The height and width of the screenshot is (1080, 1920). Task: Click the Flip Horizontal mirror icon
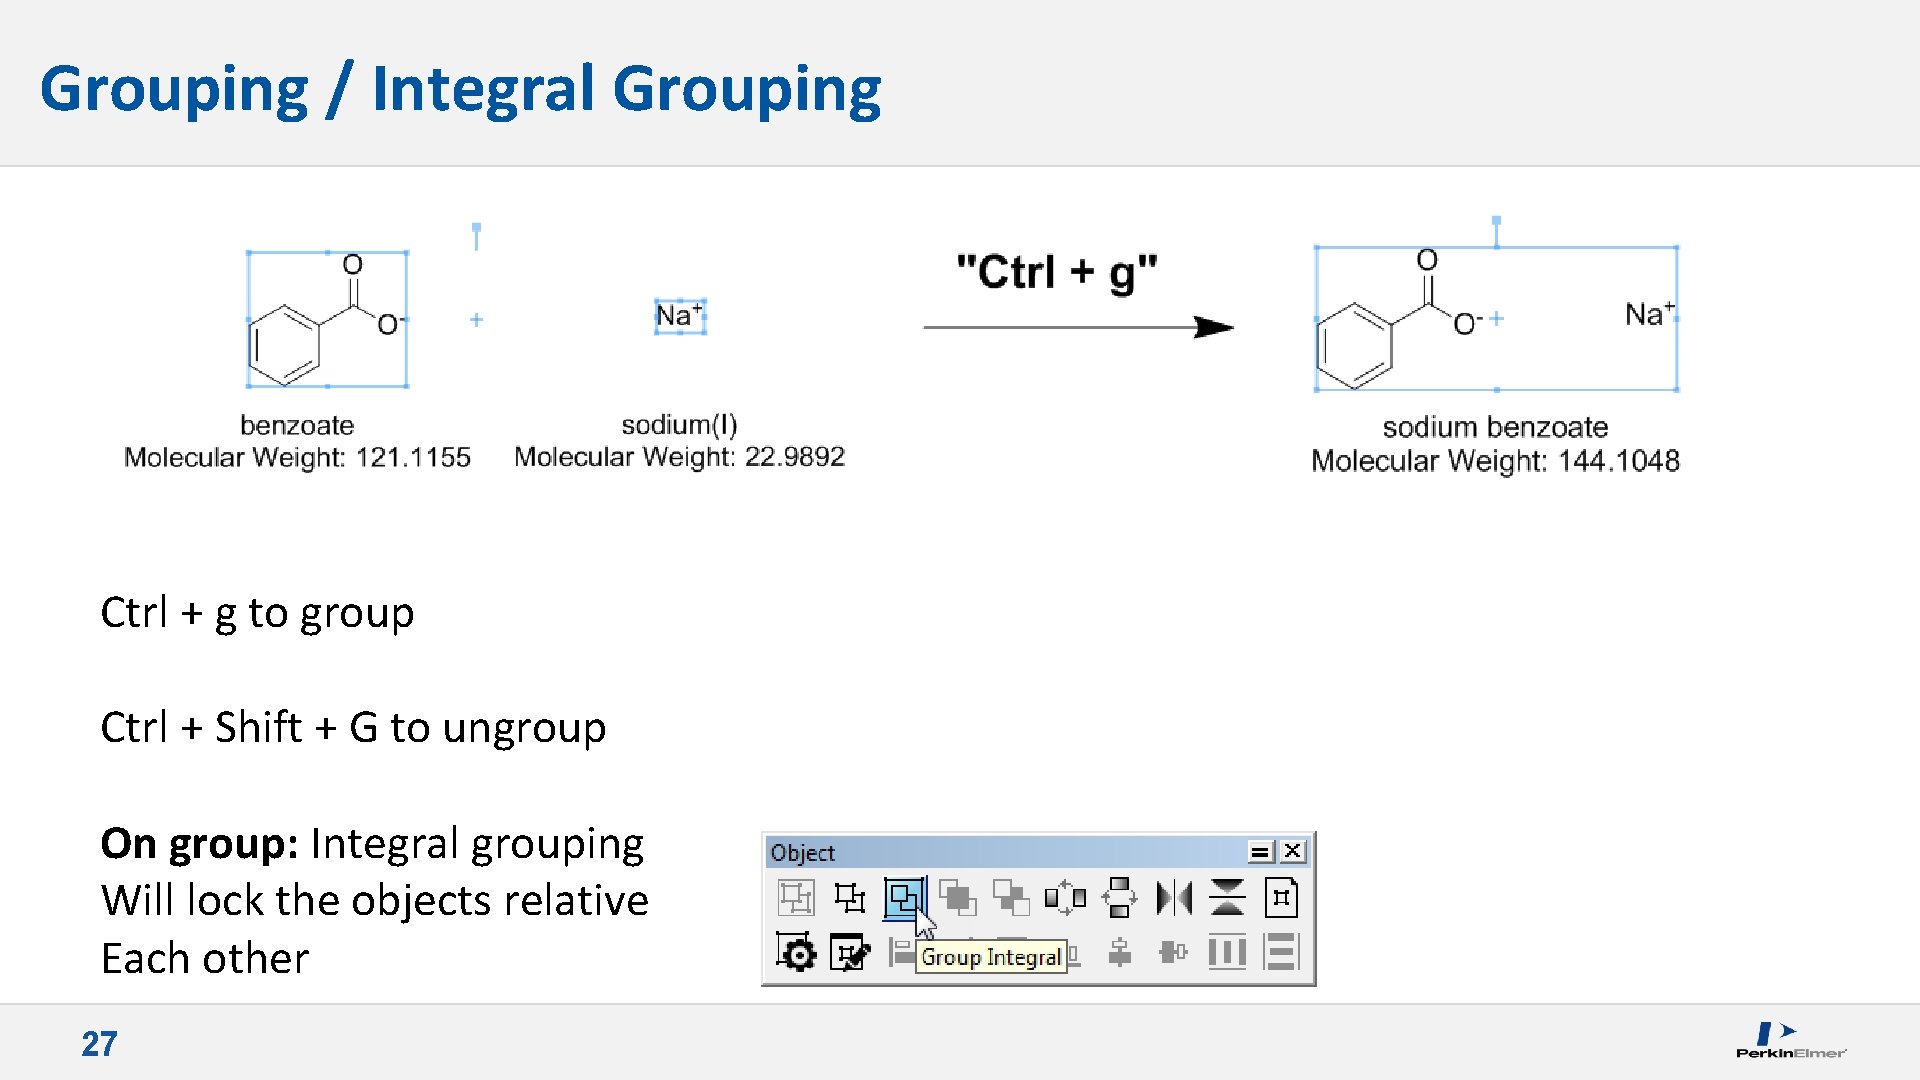tap(1173, 898)
